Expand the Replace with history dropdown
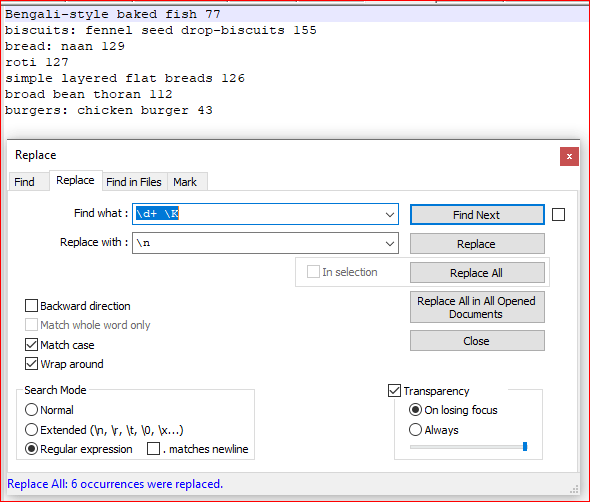The width and height of the screenshot is (590, 502). click(x=390, y=243)
